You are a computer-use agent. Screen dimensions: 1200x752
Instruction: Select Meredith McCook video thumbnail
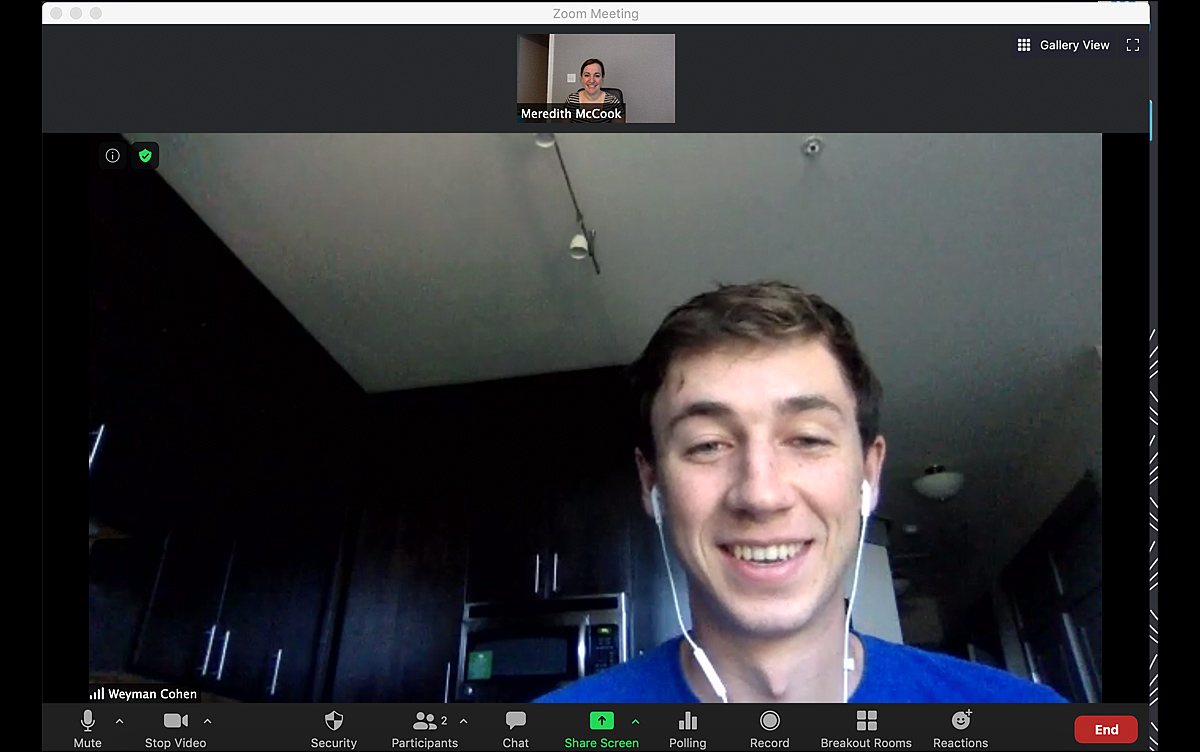coord(596,78)
